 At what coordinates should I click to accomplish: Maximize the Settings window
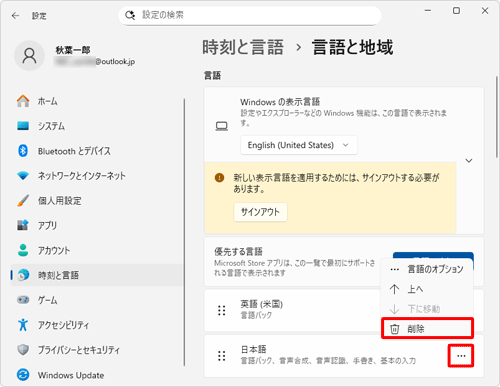(456, 11)
